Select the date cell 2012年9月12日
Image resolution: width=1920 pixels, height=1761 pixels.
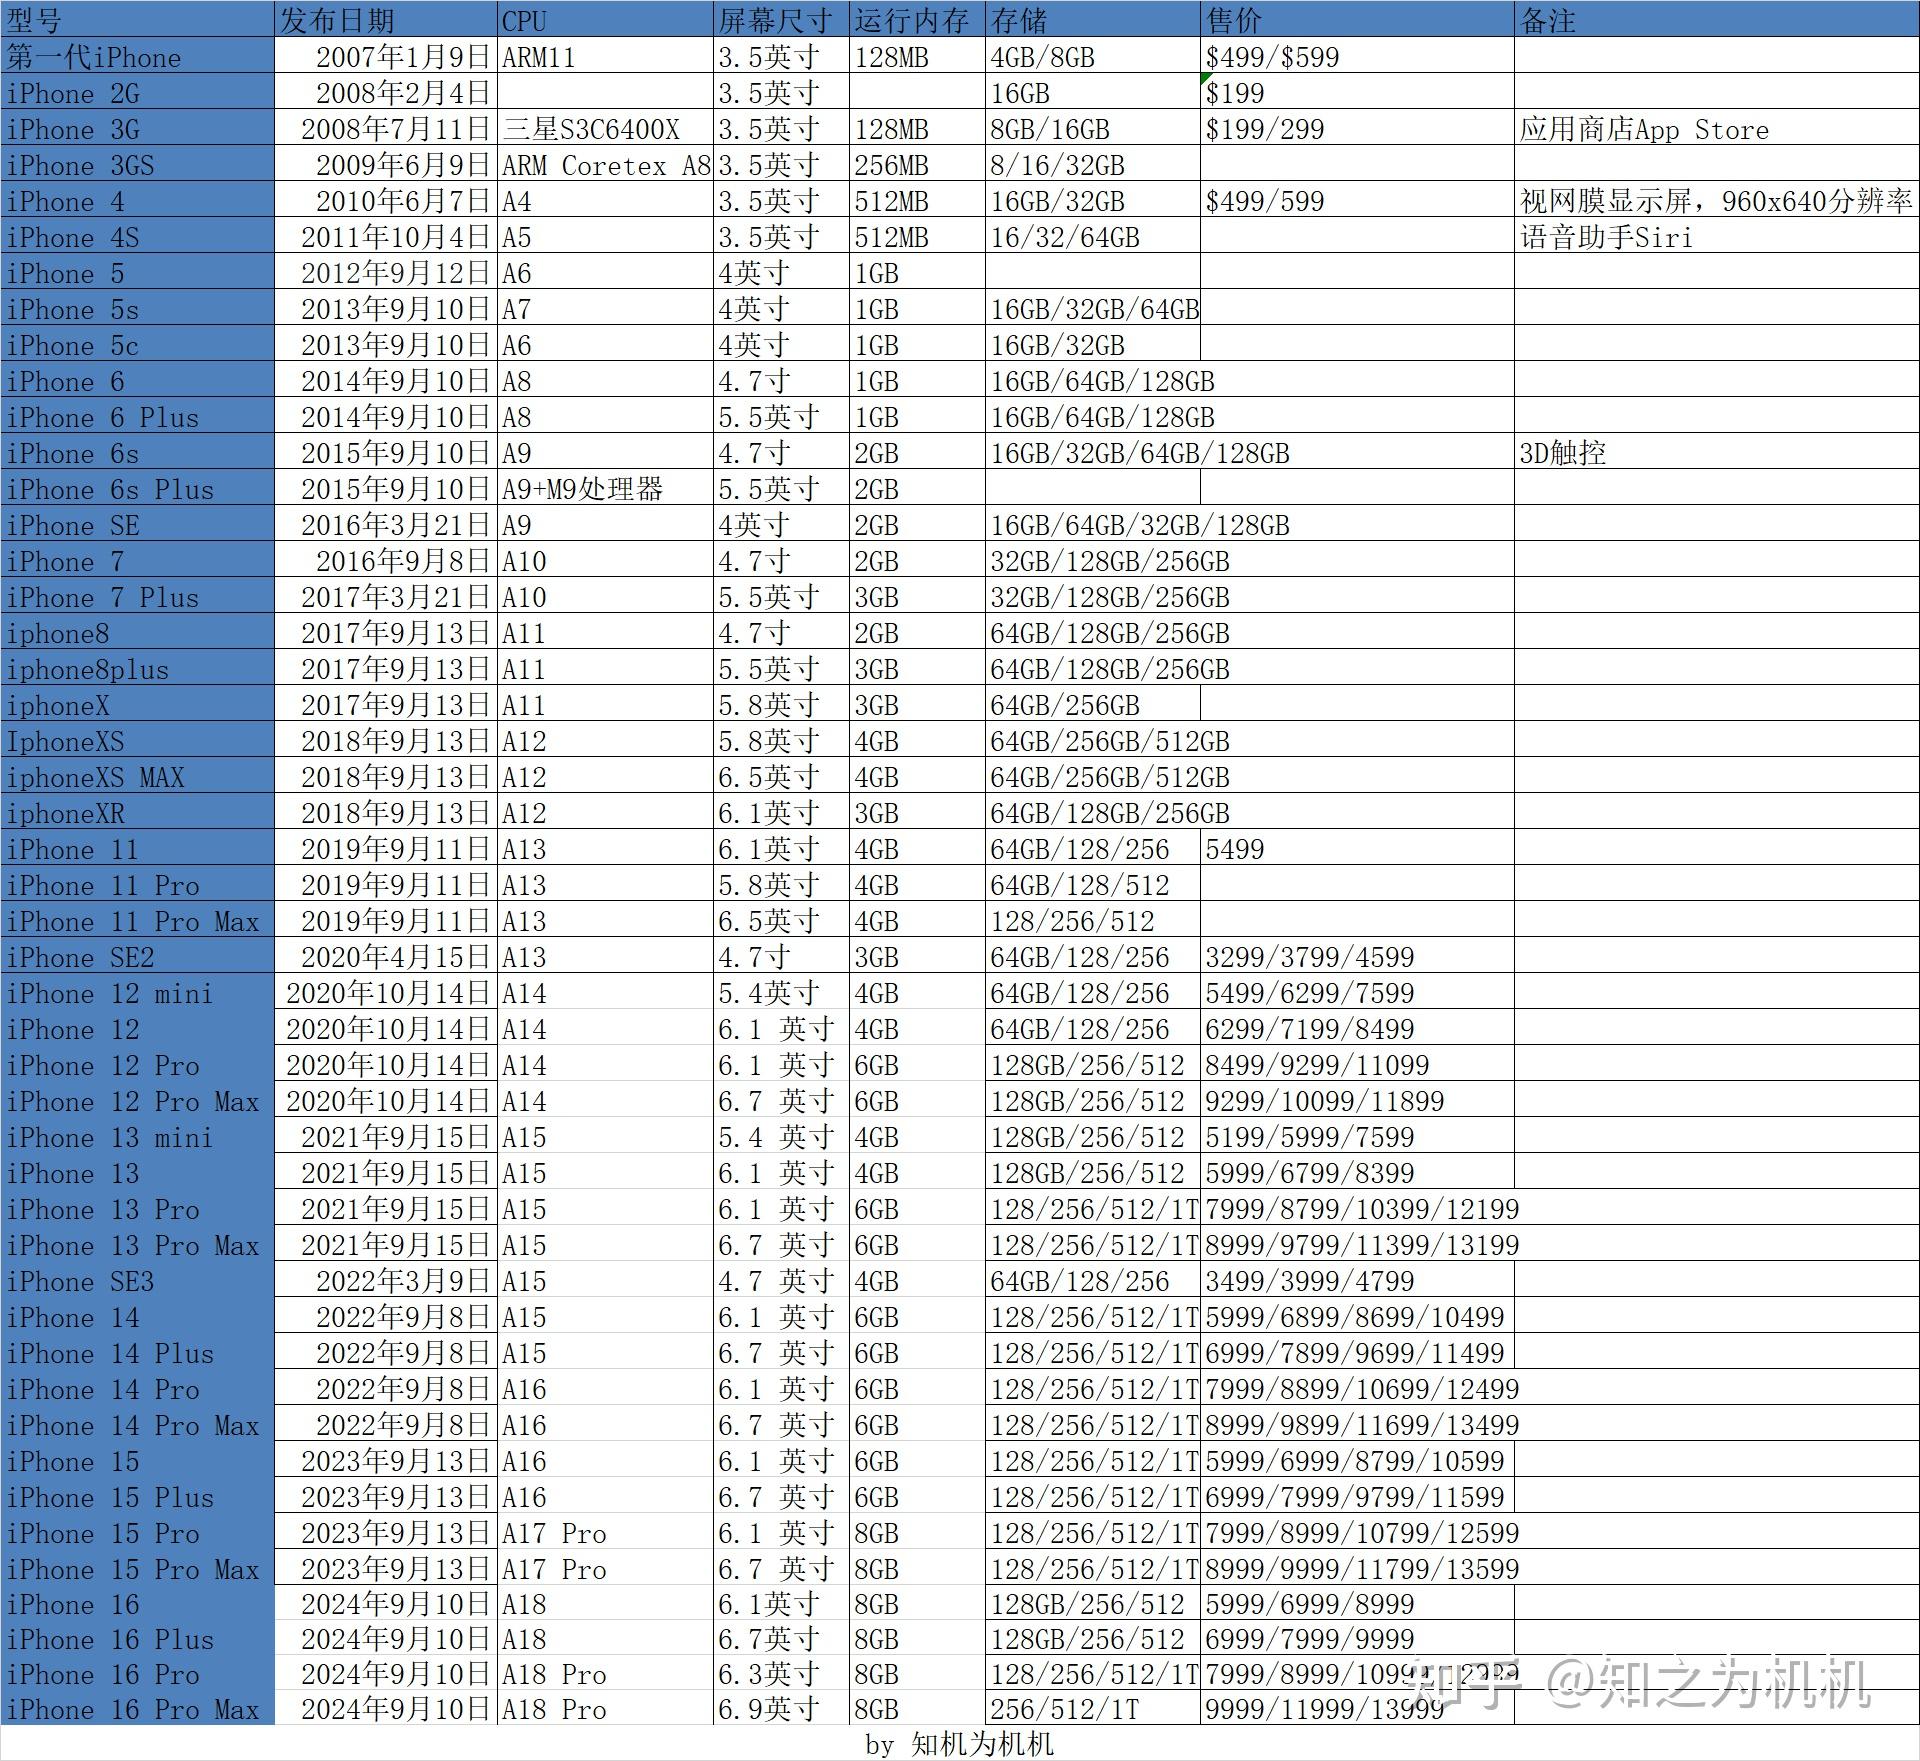[386, 273]
